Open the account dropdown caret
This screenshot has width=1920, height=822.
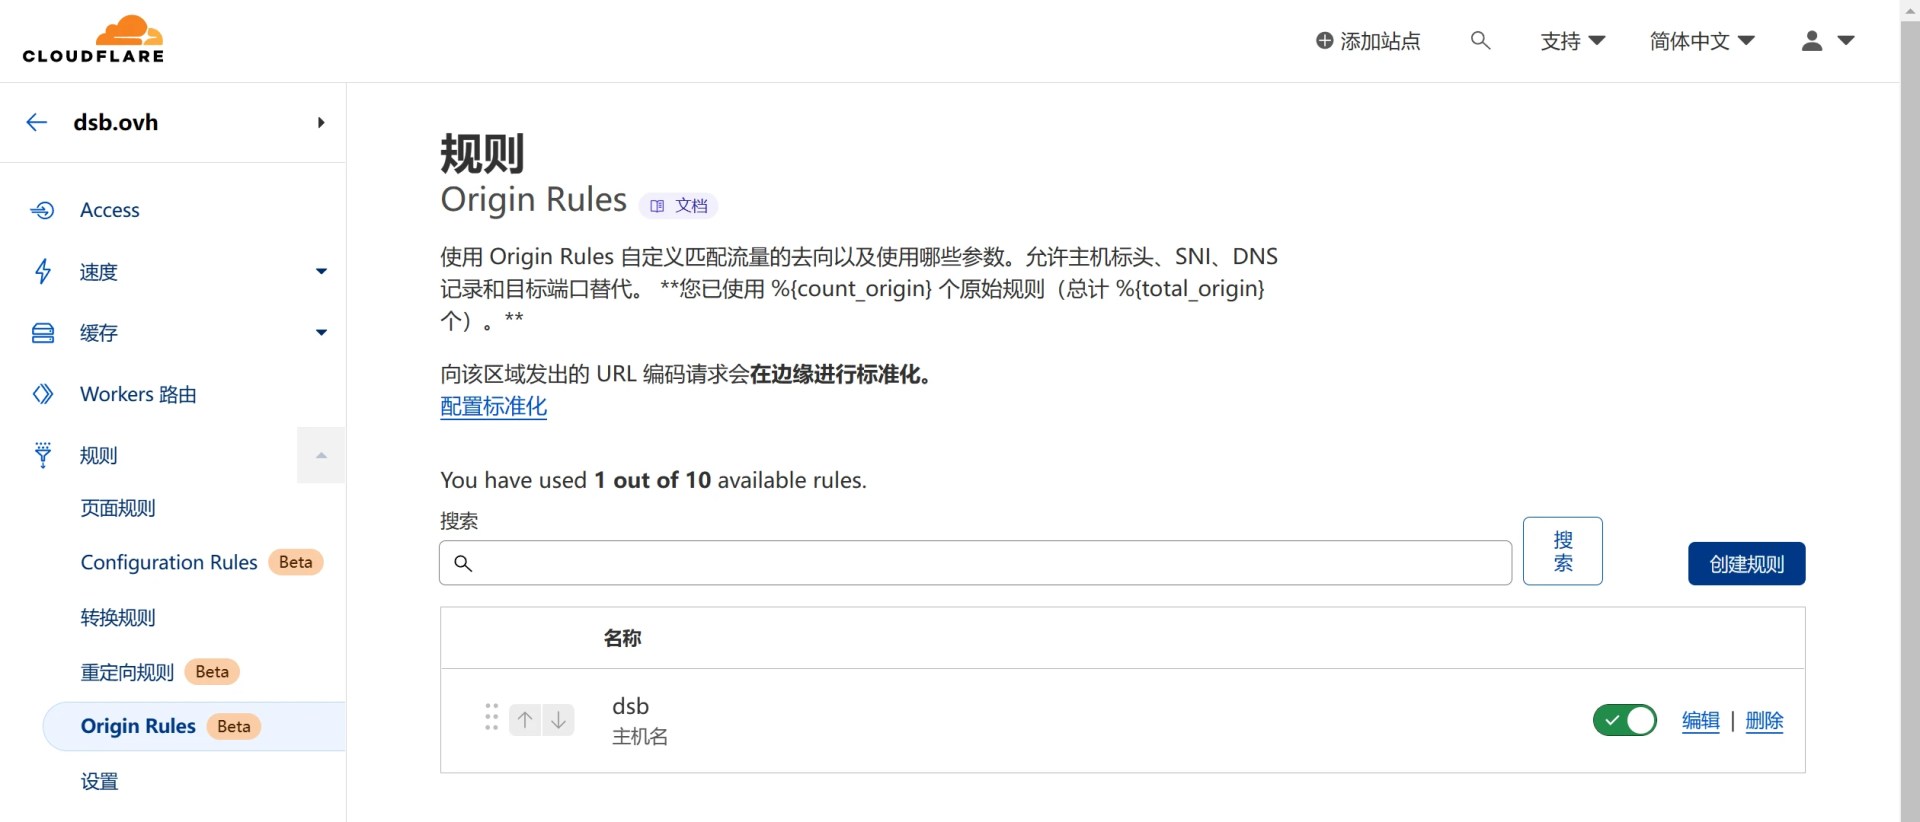coord(1846,41)
